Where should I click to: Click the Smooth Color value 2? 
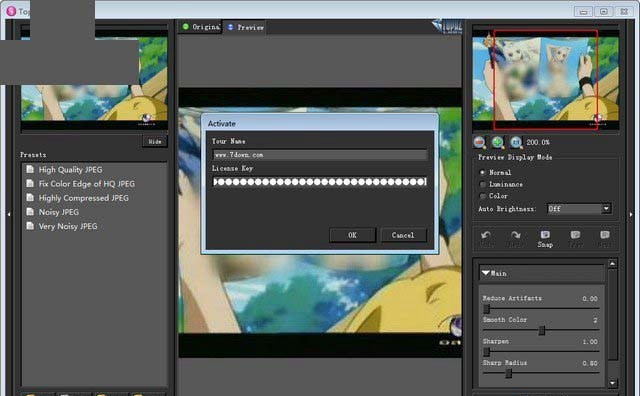tap(595, 320)
